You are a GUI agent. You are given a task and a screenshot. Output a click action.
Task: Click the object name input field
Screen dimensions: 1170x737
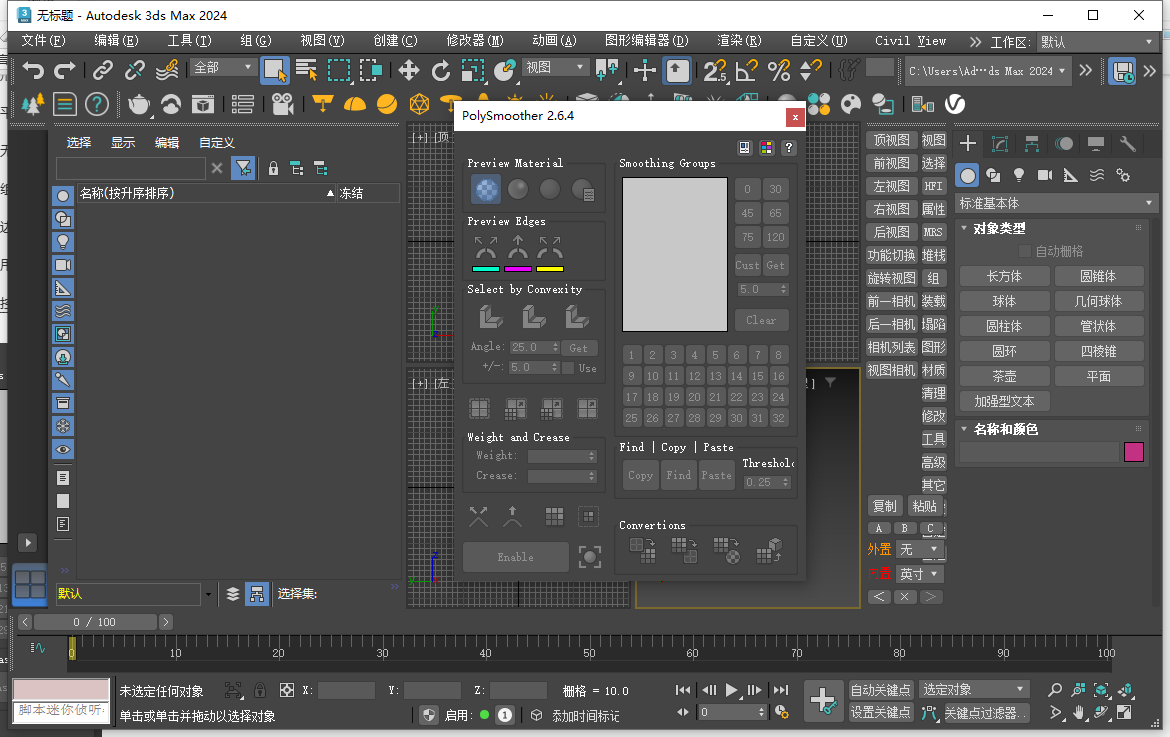click(x=1039, y=452)
